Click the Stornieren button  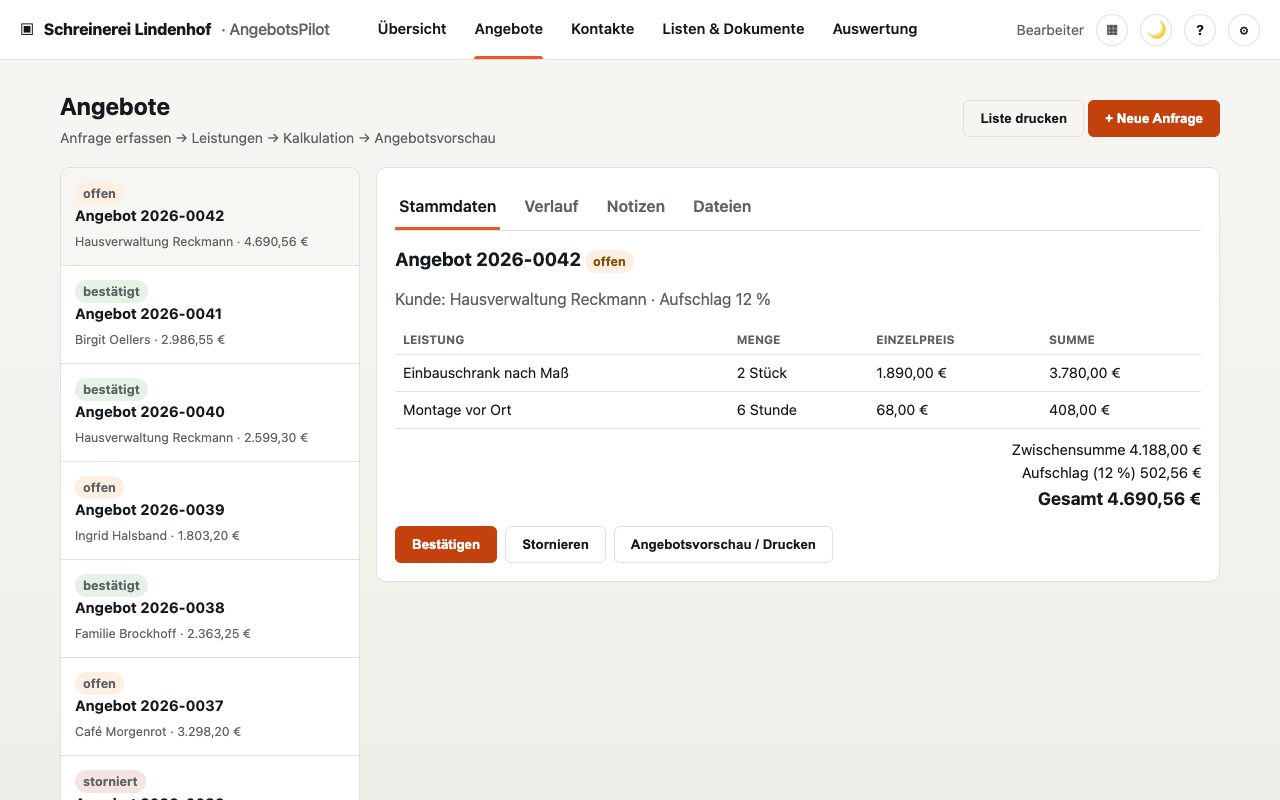click(x=555, y=545)
